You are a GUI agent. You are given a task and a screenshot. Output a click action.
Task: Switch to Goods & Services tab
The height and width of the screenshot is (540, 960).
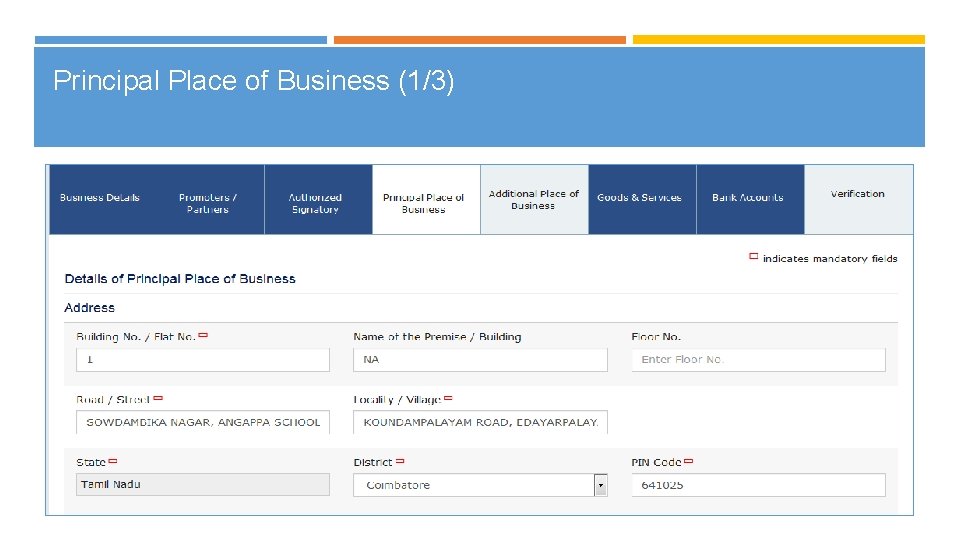click(640, 198)
